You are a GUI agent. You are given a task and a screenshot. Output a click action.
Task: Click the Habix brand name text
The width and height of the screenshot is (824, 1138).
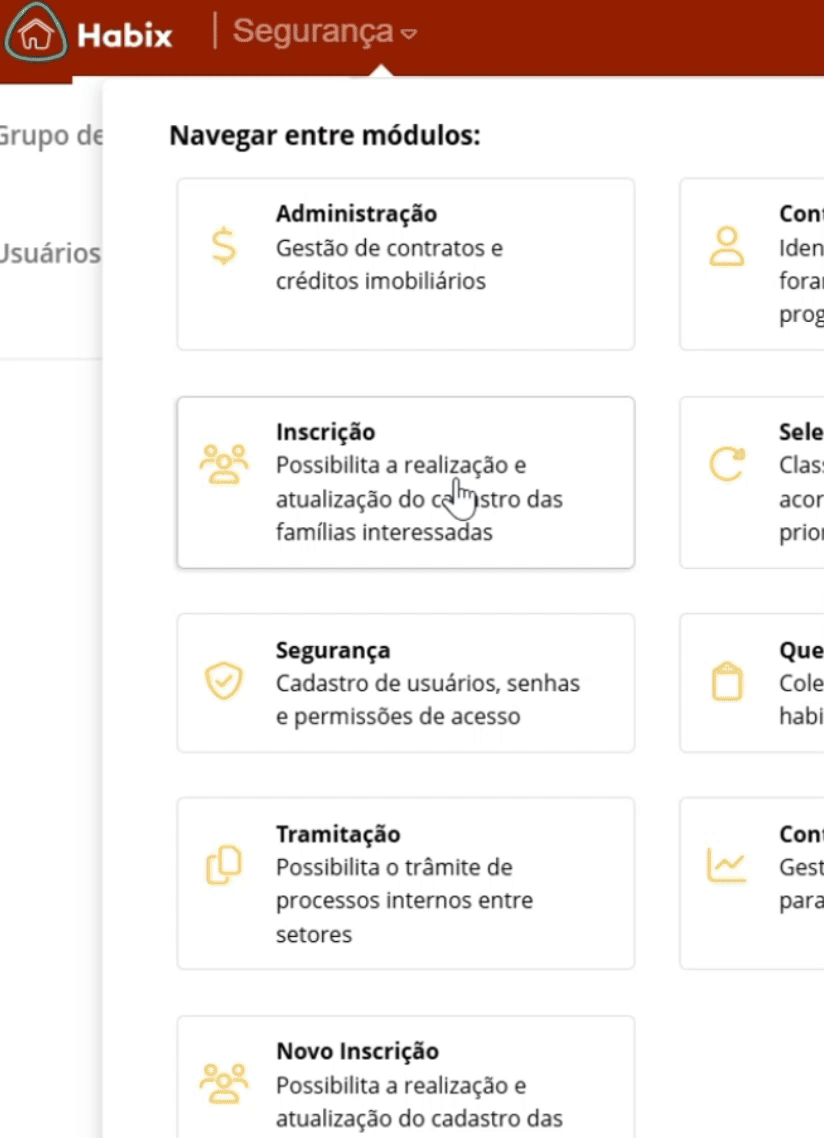(125, 36)
